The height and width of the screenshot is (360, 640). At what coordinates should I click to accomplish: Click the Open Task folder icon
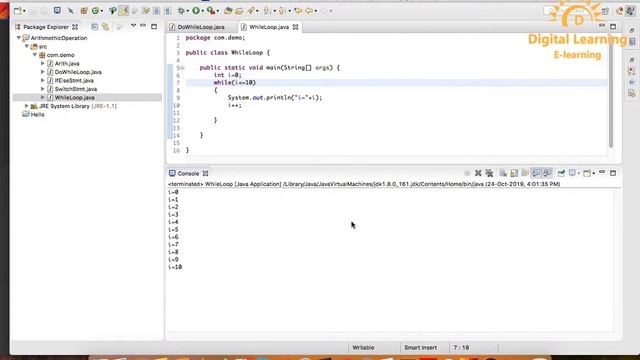pyautogui.click(x=239, y=11)
